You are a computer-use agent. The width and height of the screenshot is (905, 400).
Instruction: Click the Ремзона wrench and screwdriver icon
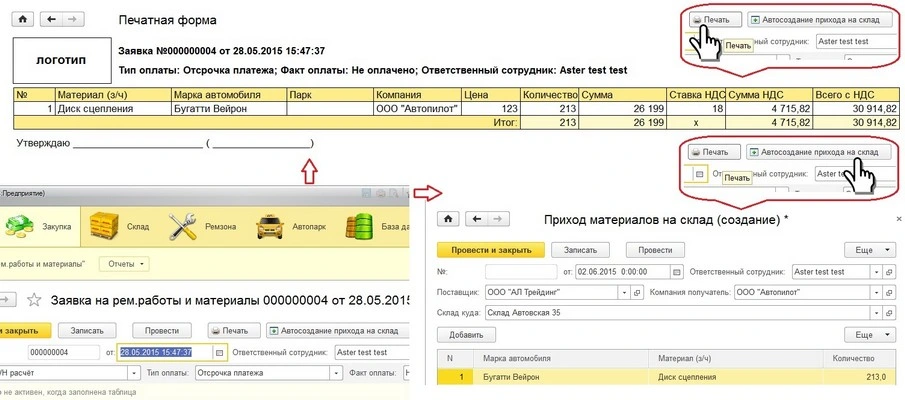point(182,226)
